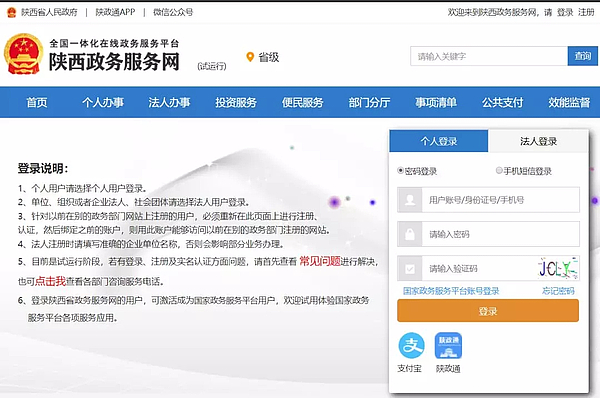Image resolution: width=600 pixels, height=398 pixels.
Task: Select the 手机短信登录 radio option
Action: click(499, 170)
